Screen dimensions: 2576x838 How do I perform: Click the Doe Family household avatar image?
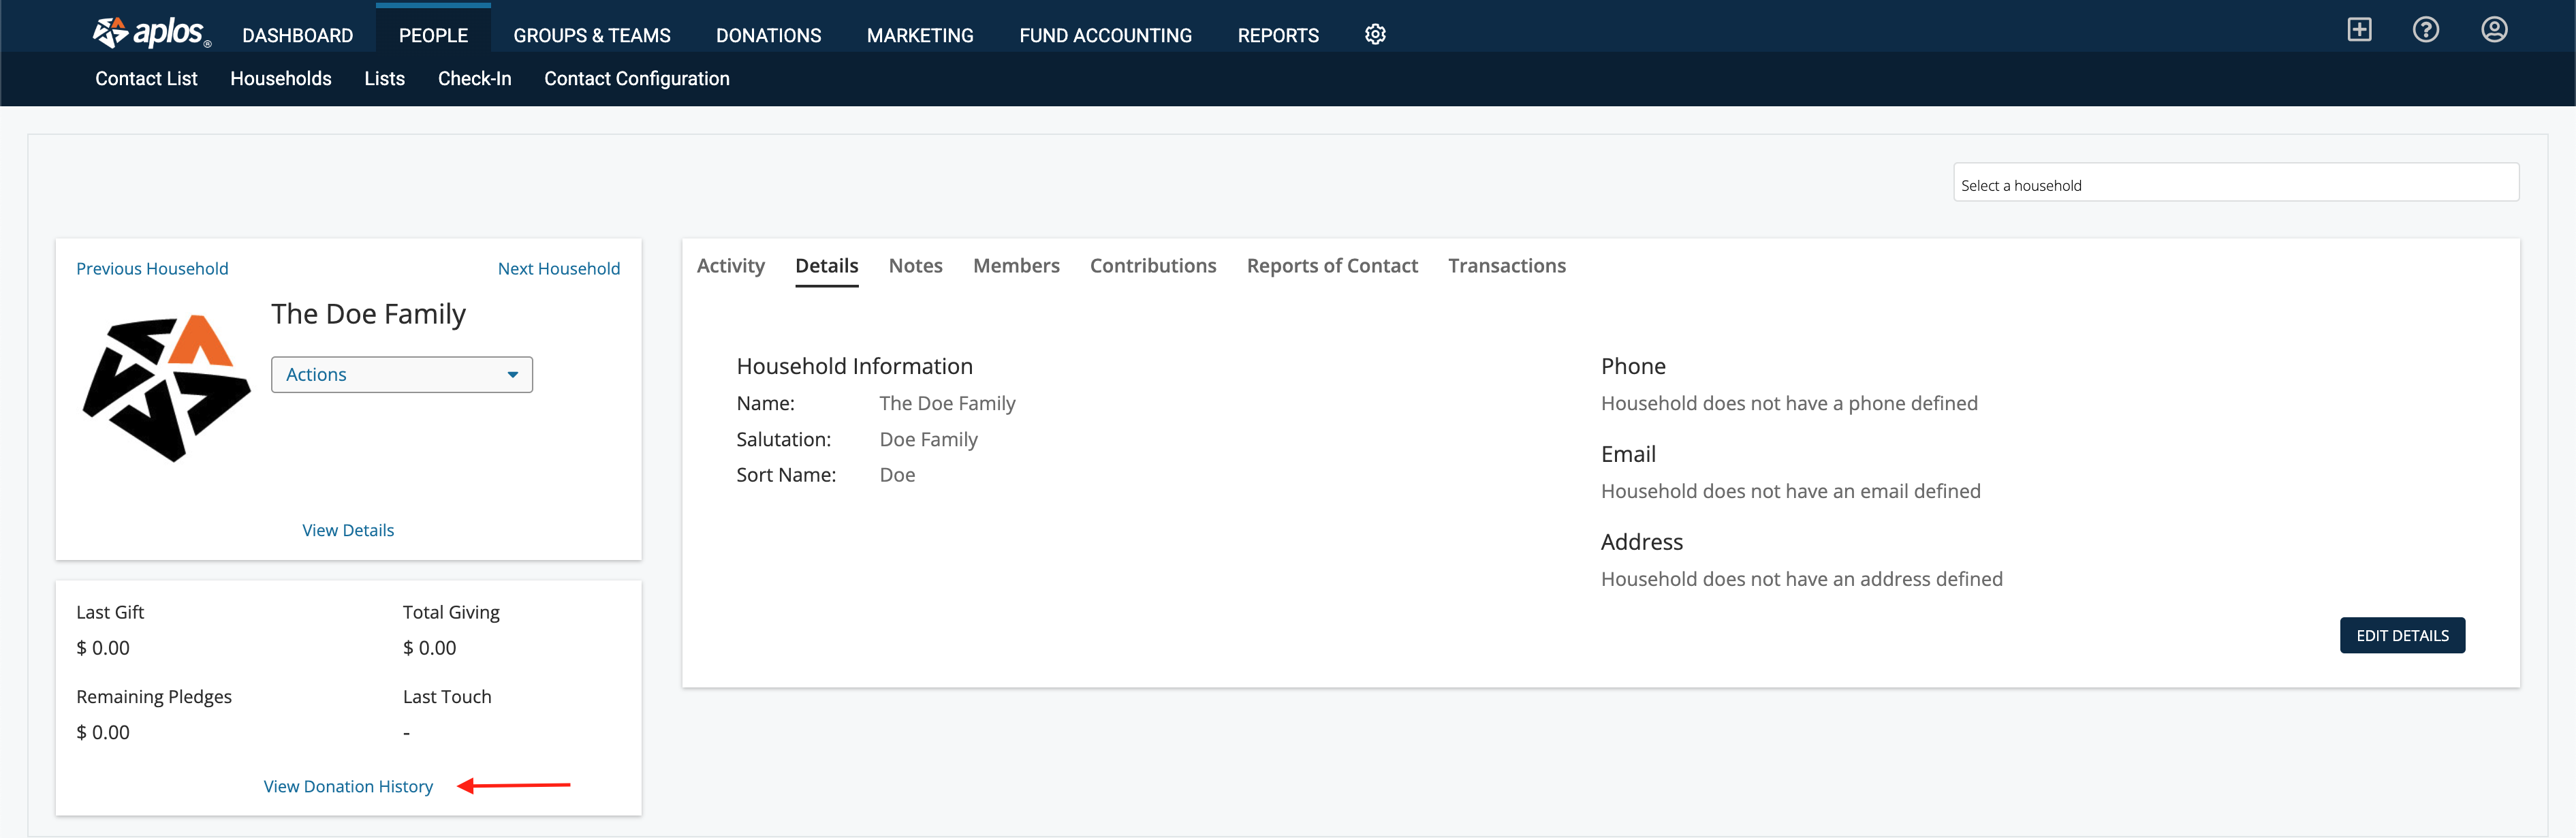pyautogui.click(x=166, y=388)
